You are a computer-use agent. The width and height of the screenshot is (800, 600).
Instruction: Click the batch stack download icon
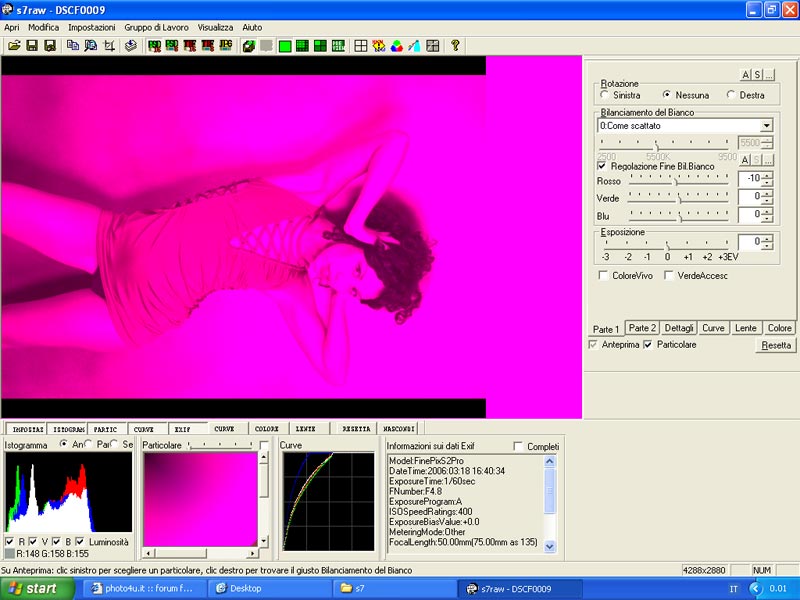(x=131, y=45)
